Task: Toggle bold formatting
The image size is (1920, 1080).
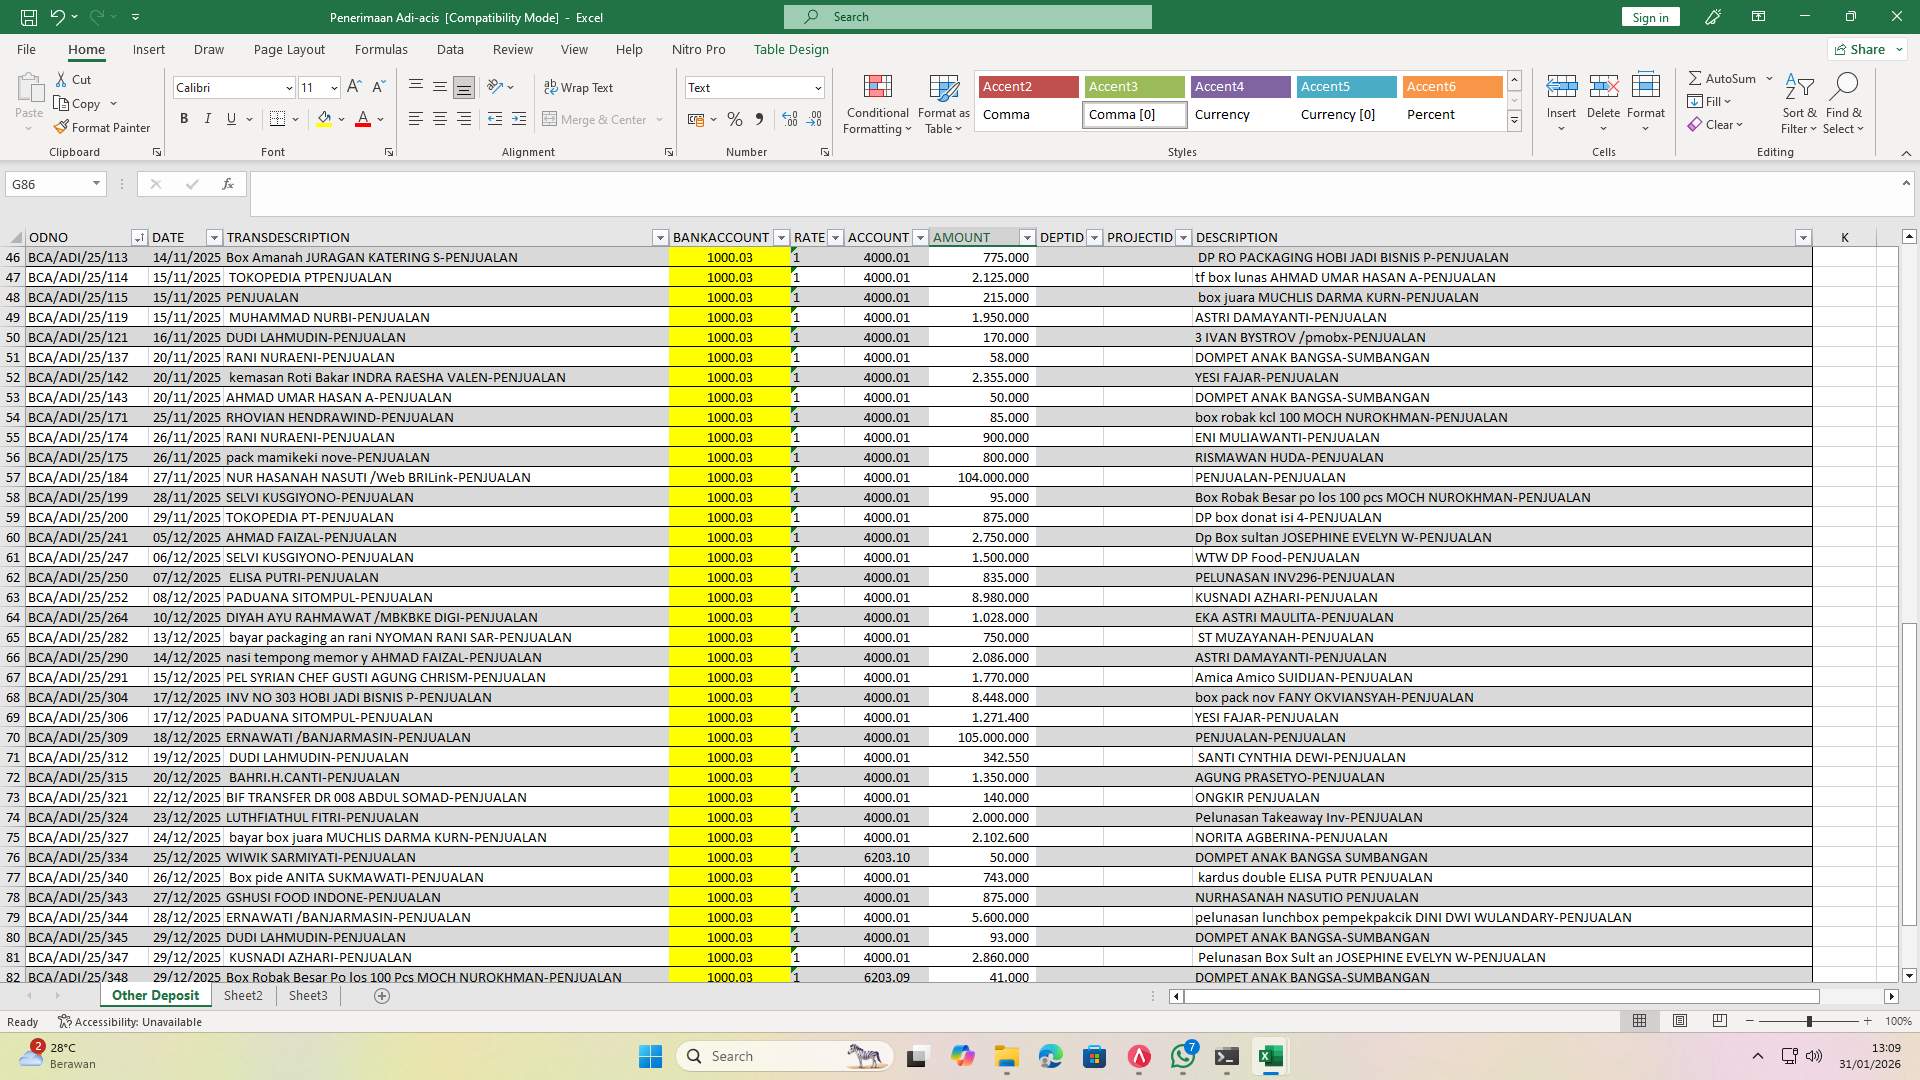Action: 184,118
